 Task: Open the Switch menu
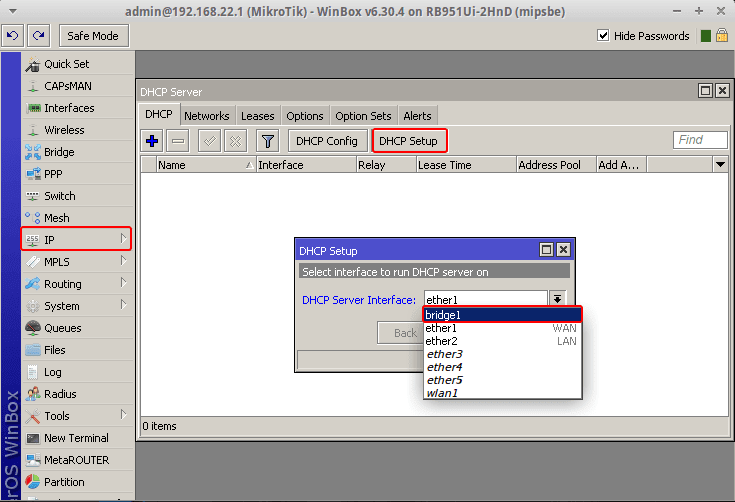[77, 196]
